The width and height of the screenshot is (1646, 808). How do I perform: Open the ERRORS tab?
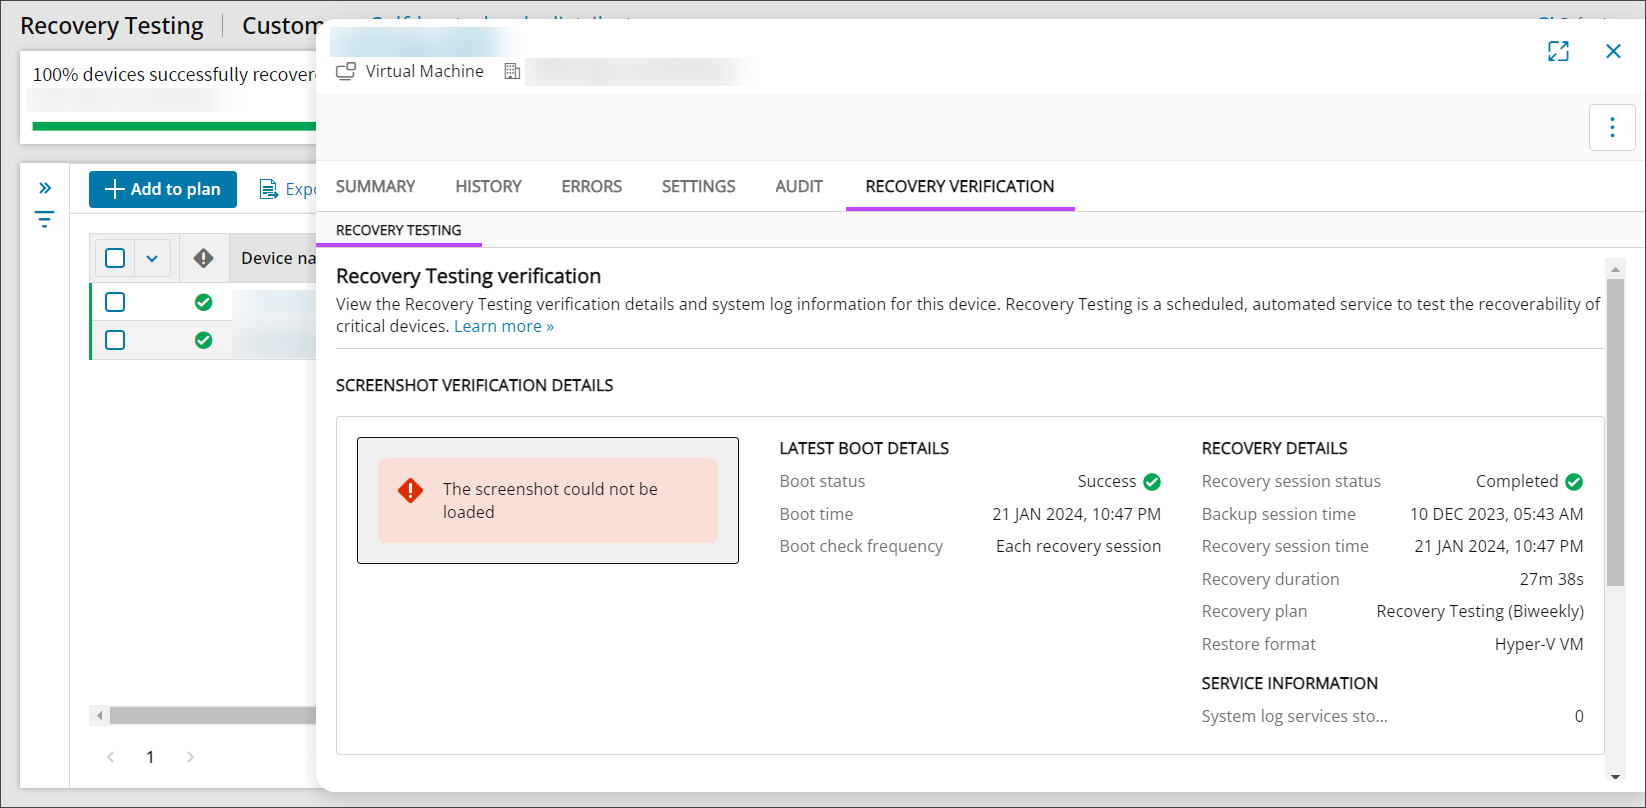[591, 186]
